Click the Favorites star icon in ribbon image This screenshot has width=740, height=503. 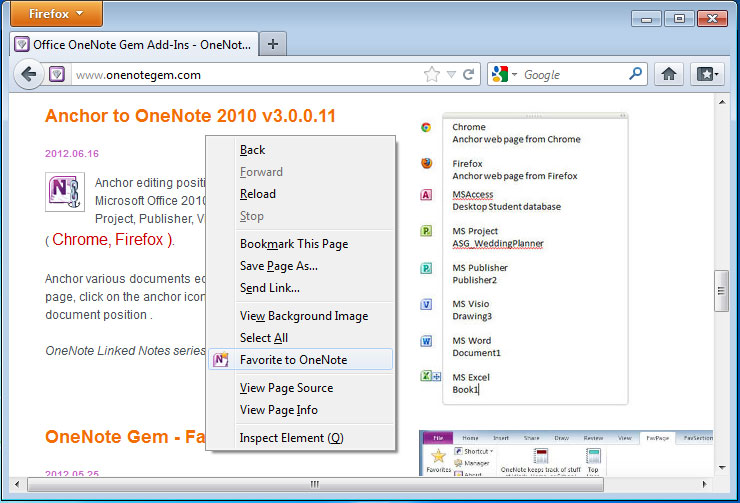click(x=439, y=456)
